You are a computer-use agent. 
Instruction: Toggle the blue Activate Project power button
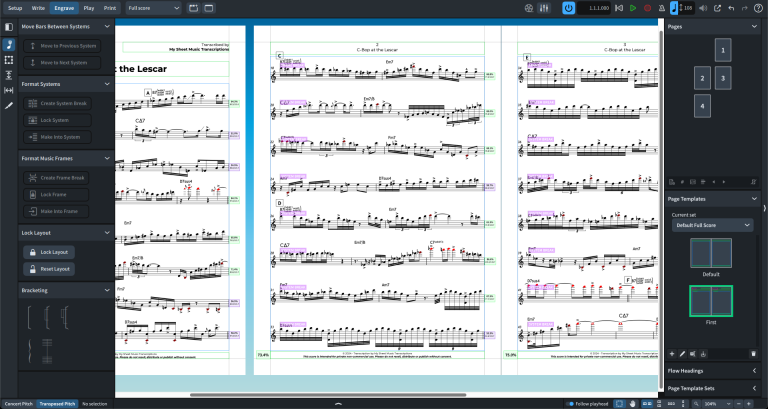click(x=568, y=8)
